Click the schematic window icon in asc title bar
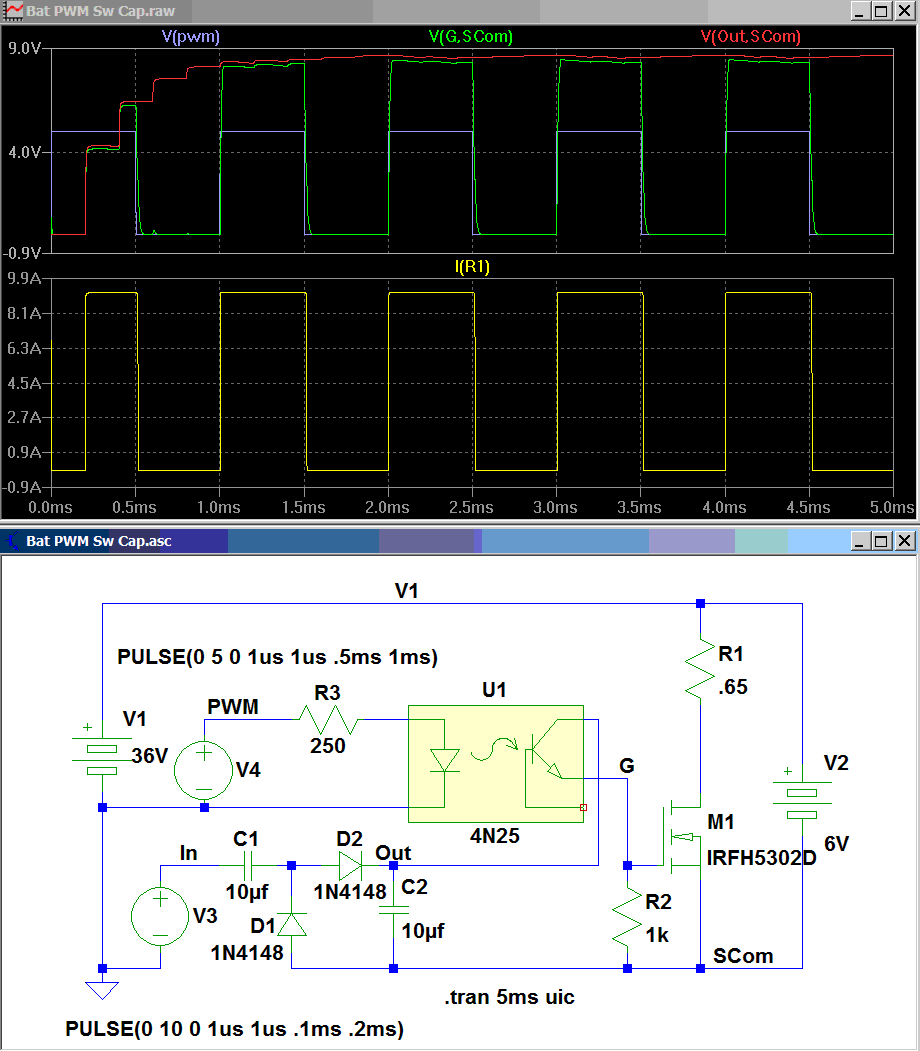The width and height of the screenshot is (920, 1051). (x=13, y=541)
